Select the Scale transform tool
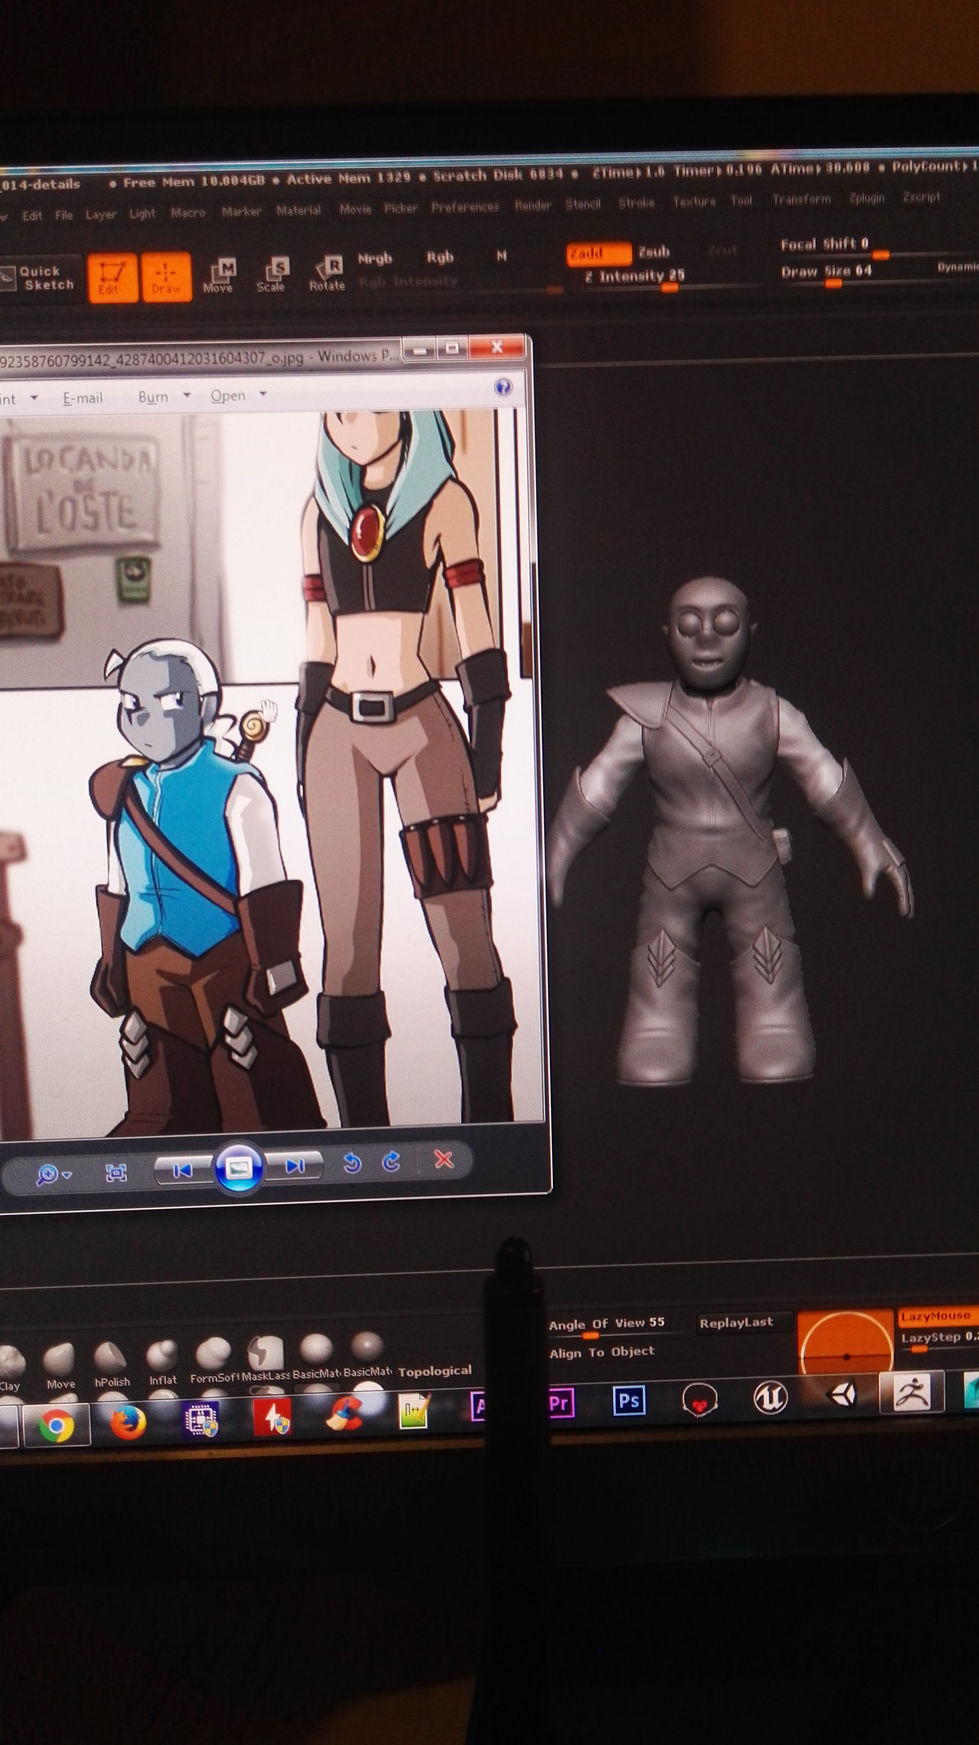979x1745 pixels. [271, 274]
